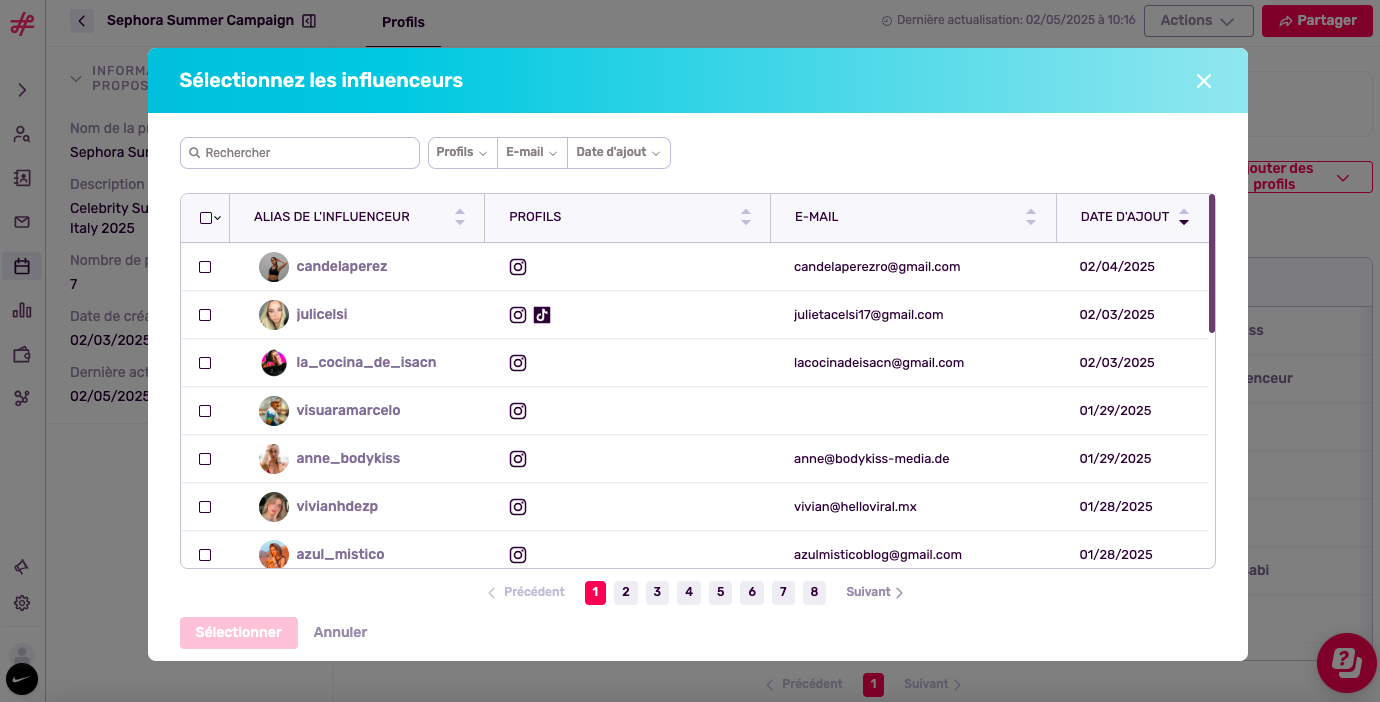Check the anne_bodykiss row checkbox
Image resolution: width=1380 pixels, height=702 pixels.
205,459
